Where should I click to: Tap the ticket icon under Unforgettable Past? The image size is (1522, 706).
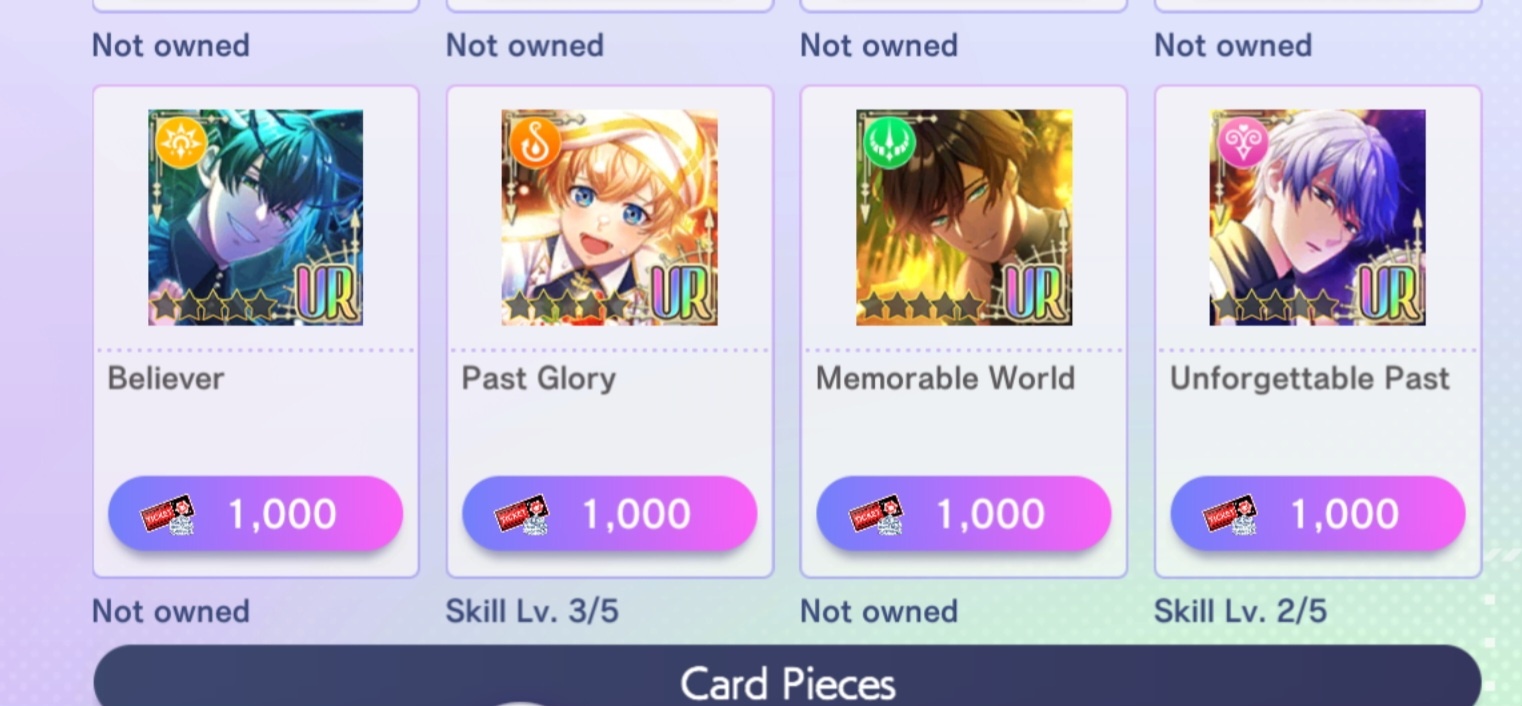(1230, 514)
